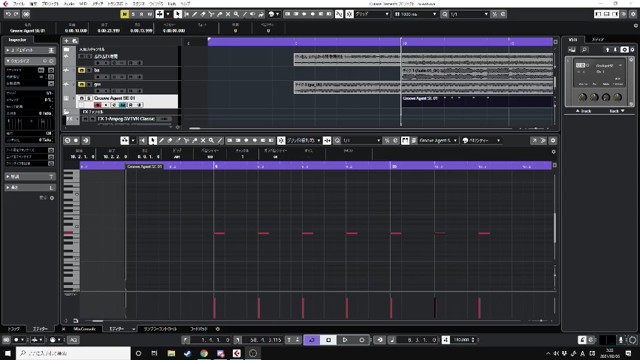Viewport: 640px width, 360px height.
Task: Open the Inspector tab
Action: coord(17,40)
